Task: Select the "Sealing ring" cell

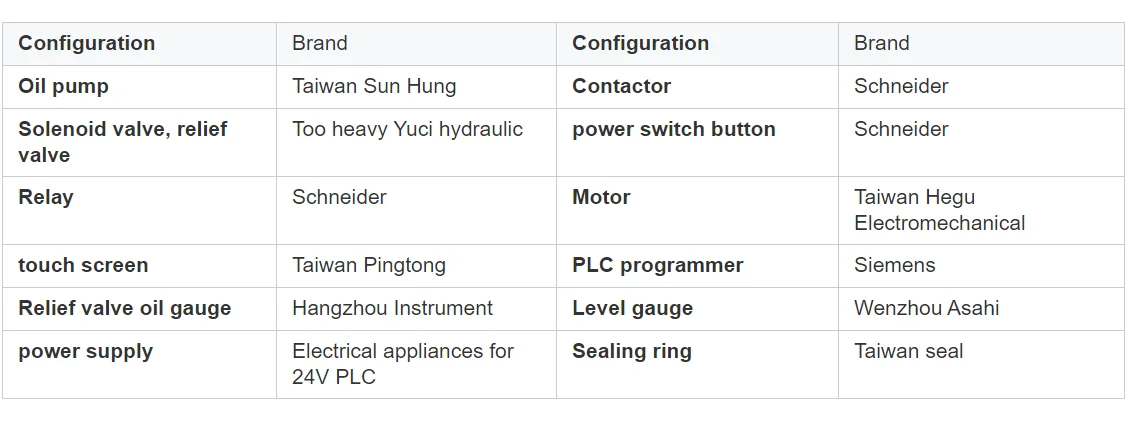Action: 631,352
